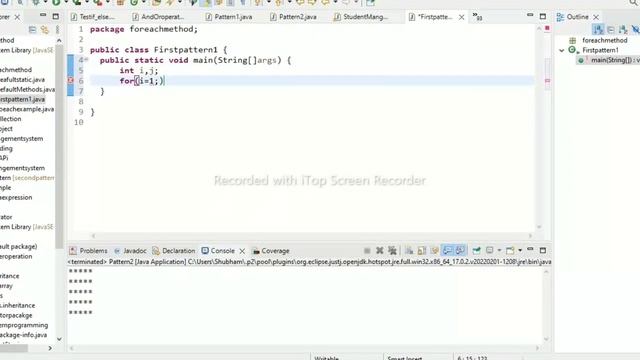640x360 pixels.
Task: Toggle Sort in the Outline toolbar
Action: click(x=598, y=29)
